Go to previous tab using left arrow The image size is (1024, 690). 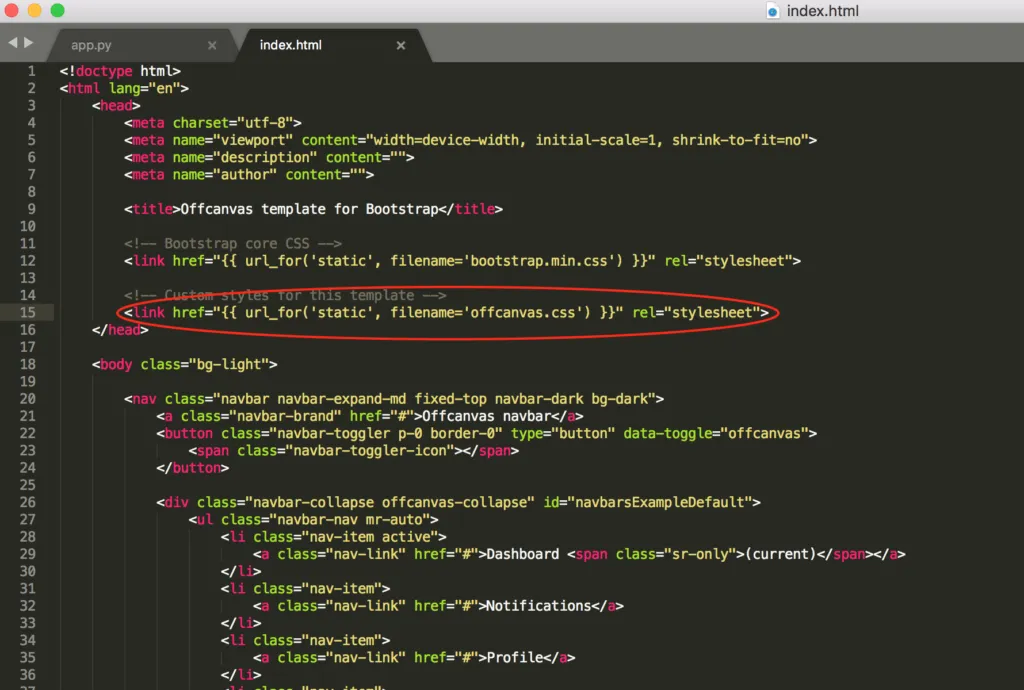12,42
